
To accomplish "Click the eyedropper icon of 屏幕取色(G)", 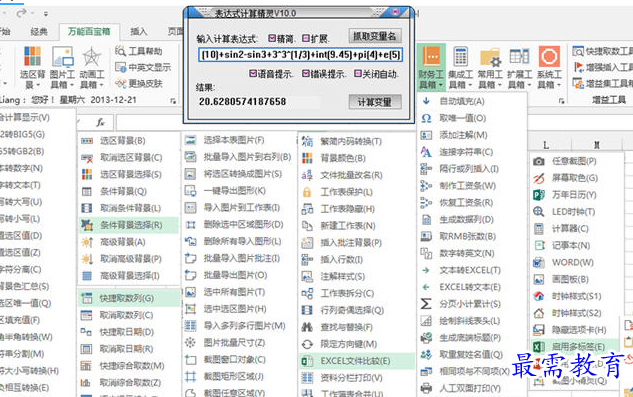I will (x=539, y=178).
